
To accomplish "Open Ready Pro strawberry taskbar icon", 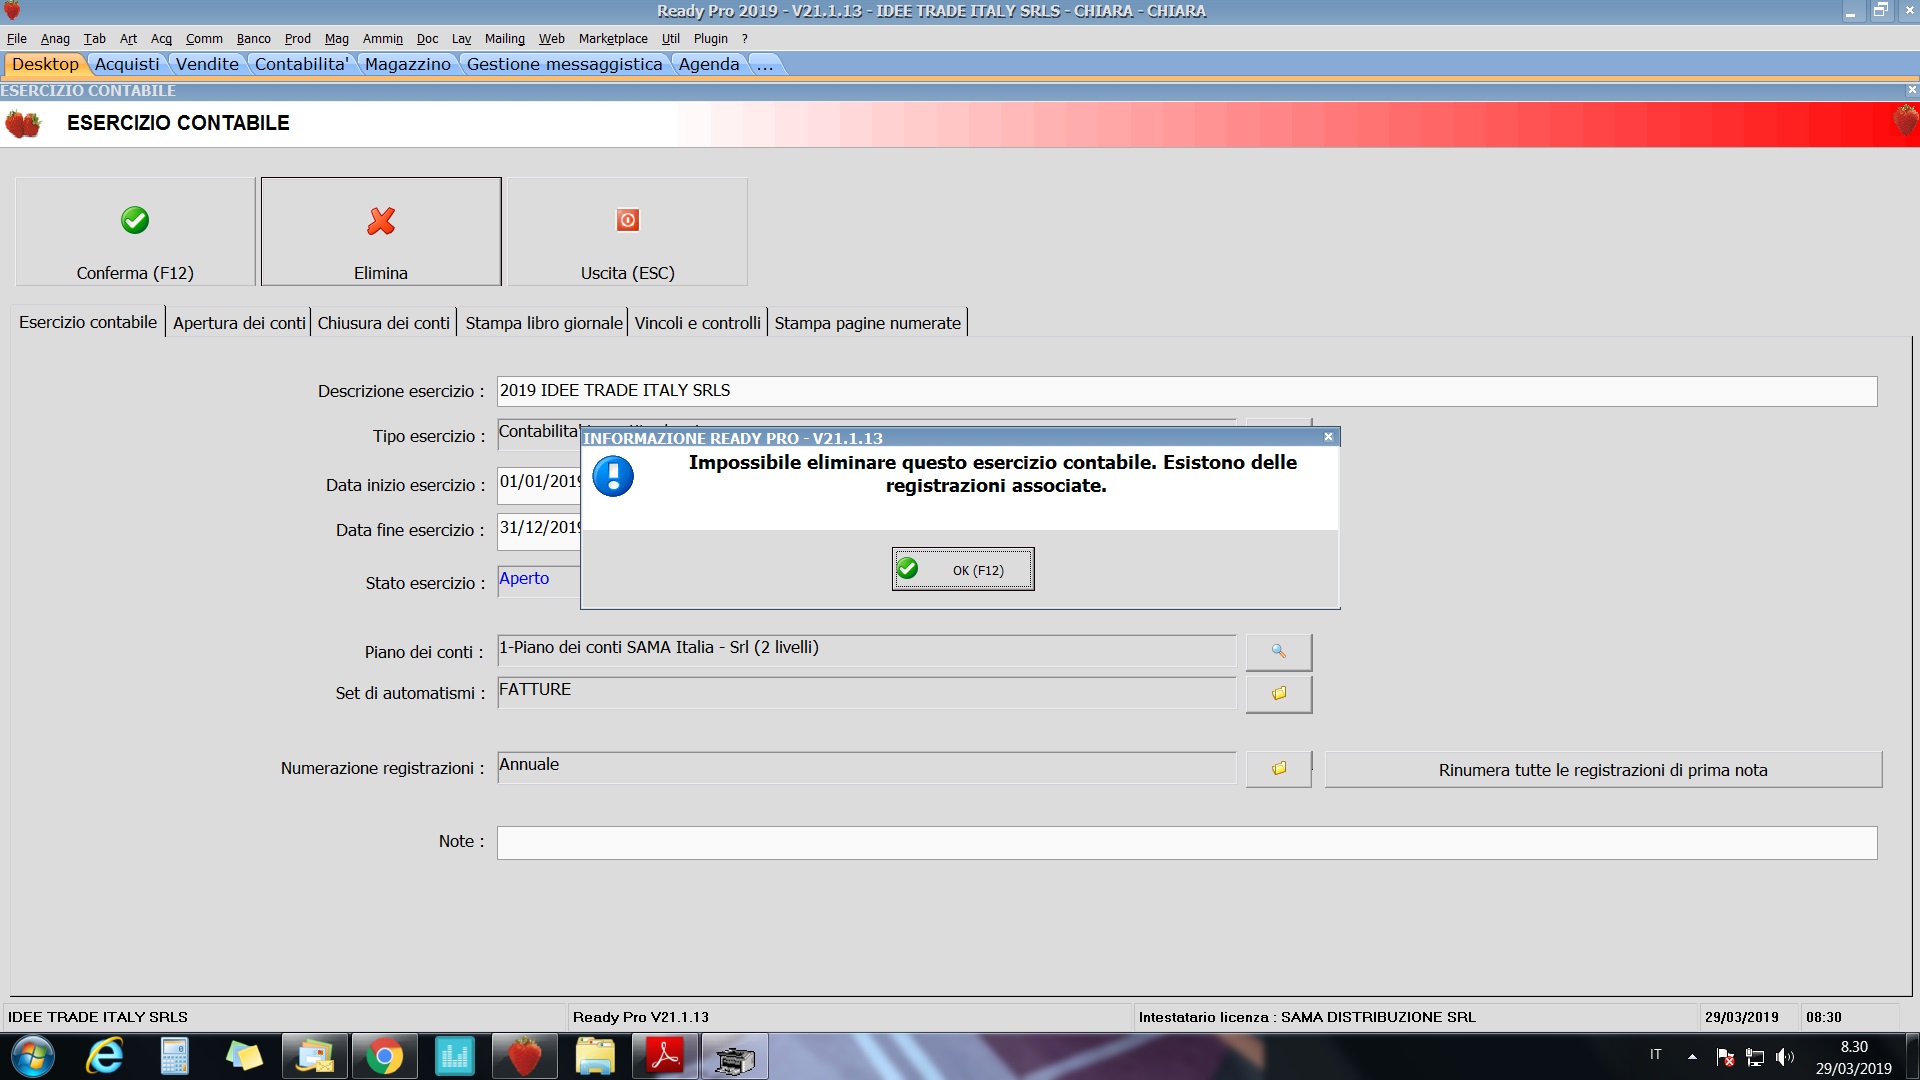I will coord(524,1056).
